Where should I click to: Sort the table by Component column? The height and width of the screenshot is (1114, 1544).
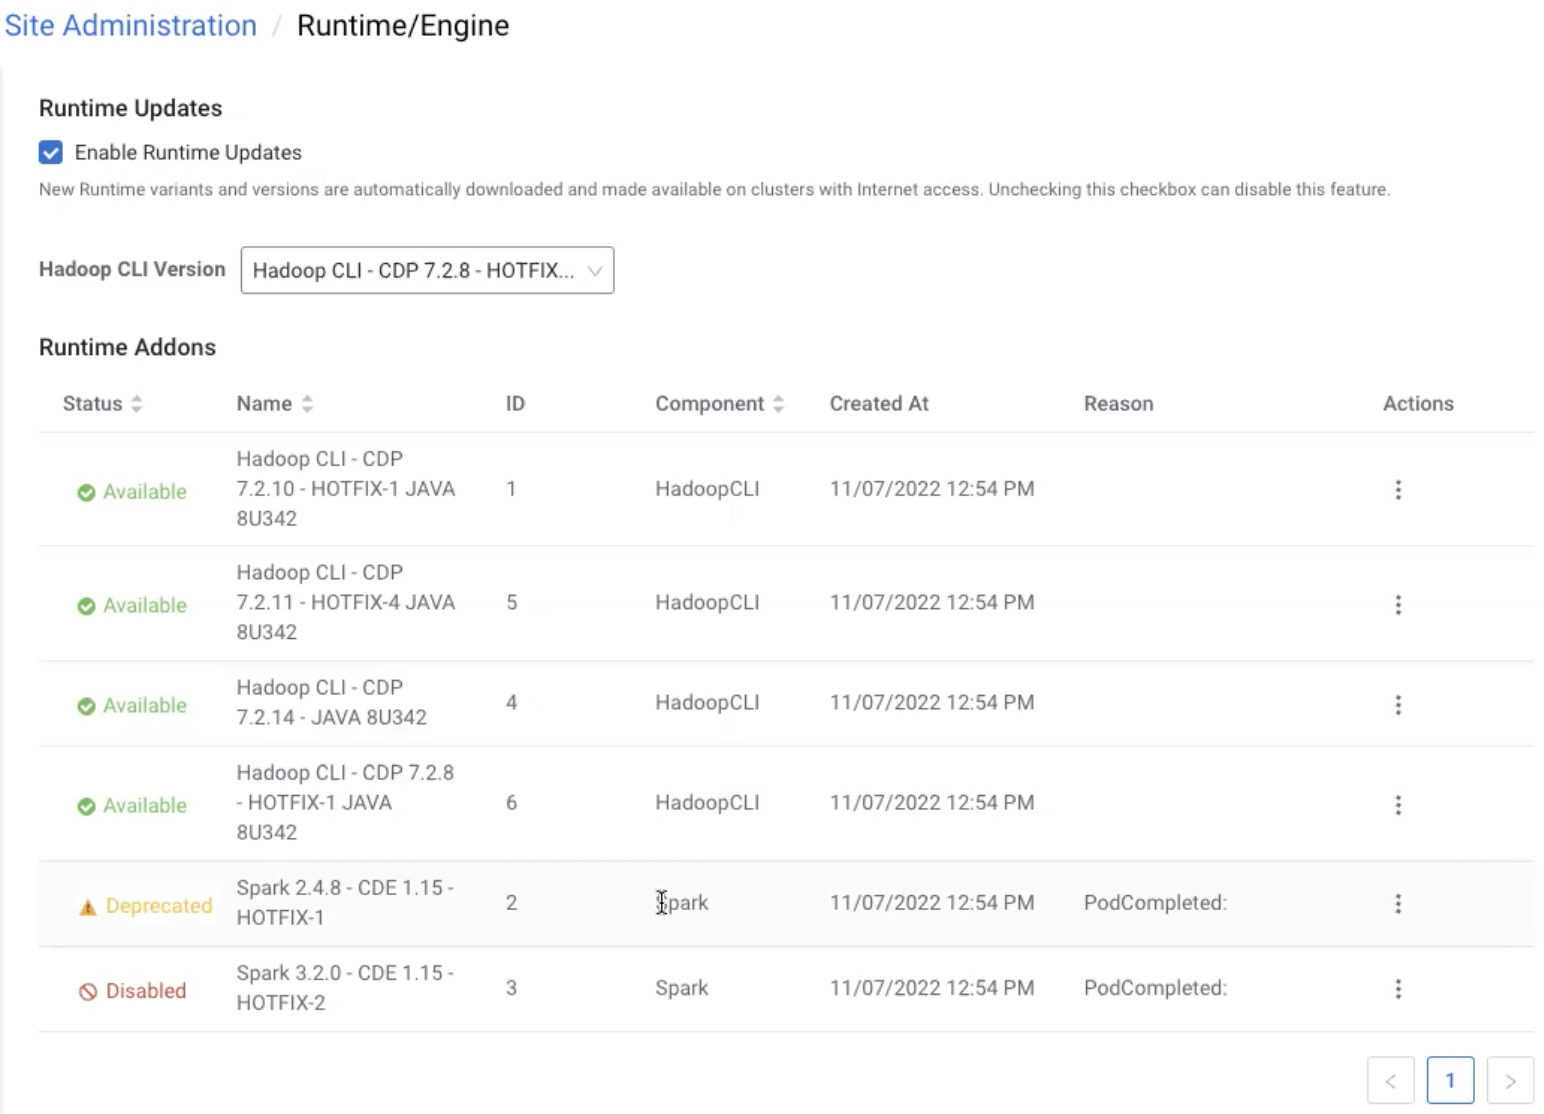pyautogui.click(x=778, y=404)
